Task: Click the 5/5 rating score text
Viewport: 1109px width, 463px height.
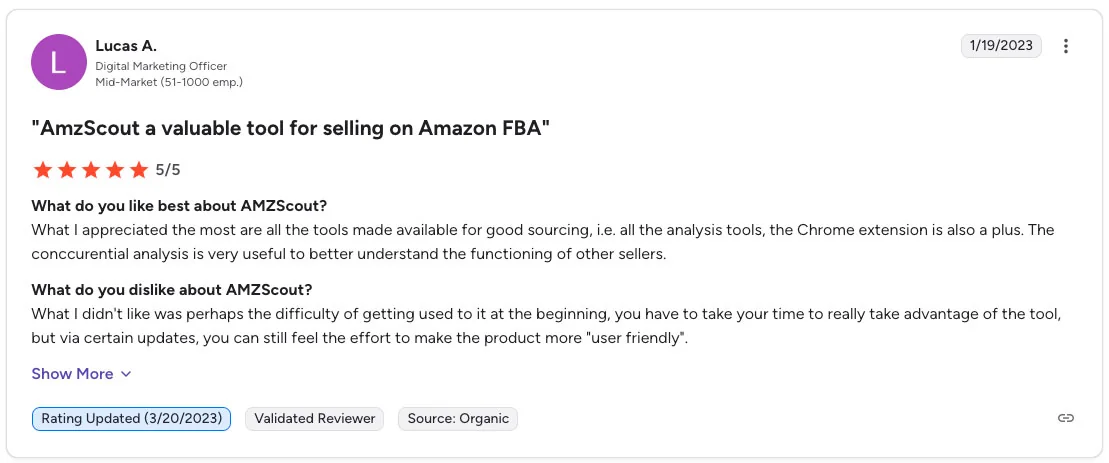Action: [x=168, y=170]
